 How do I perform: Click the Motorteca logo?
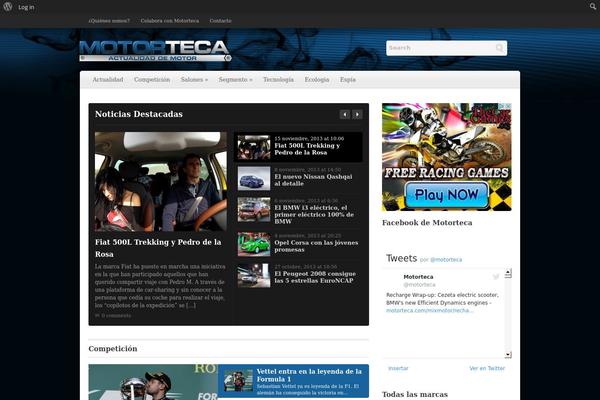point(155,51)
